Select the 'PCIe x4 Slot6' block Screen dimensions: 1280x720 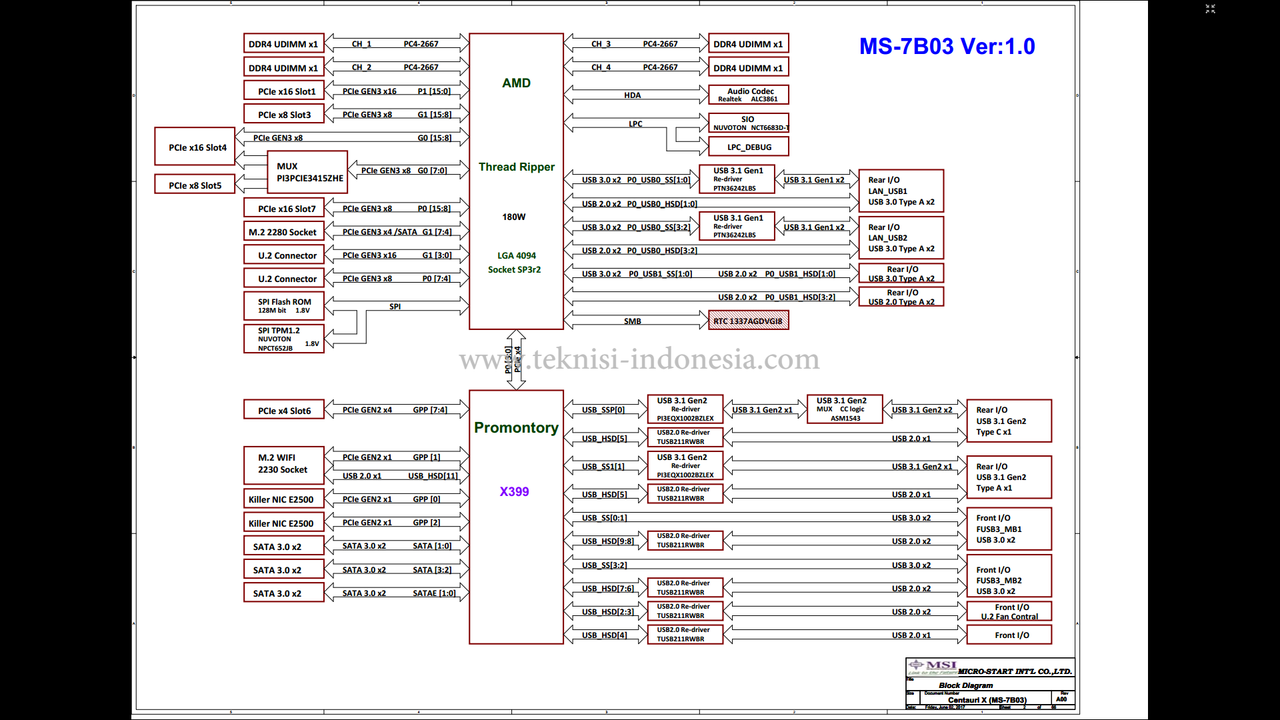284,410
